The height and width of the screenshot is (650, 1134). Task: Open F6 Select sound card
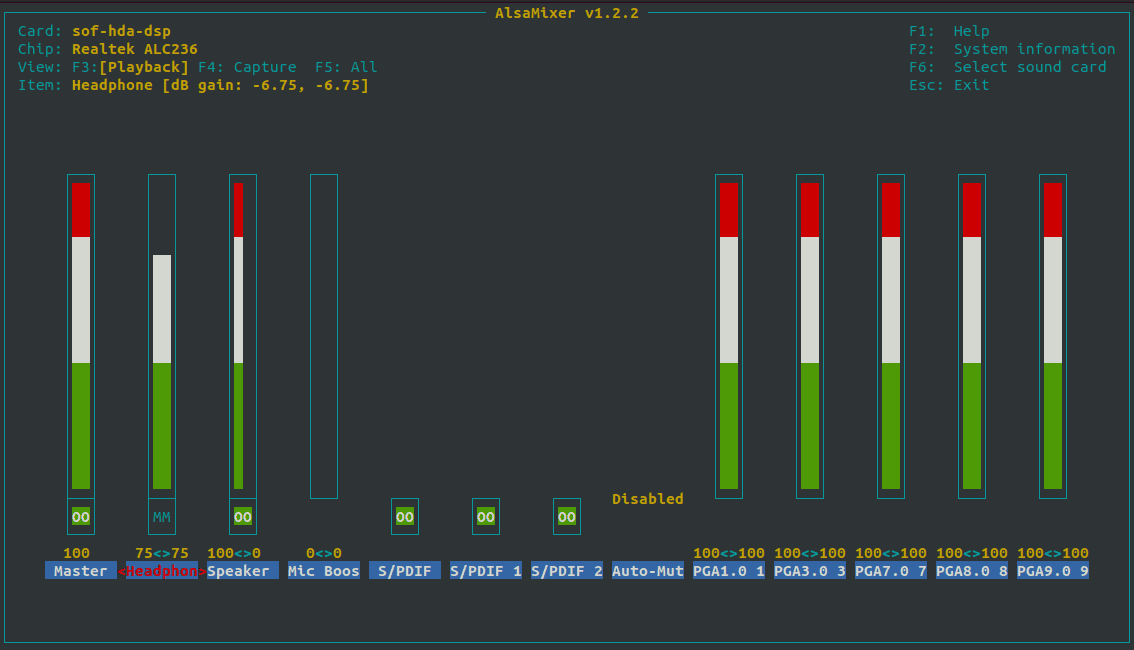tap(1008, 67)
